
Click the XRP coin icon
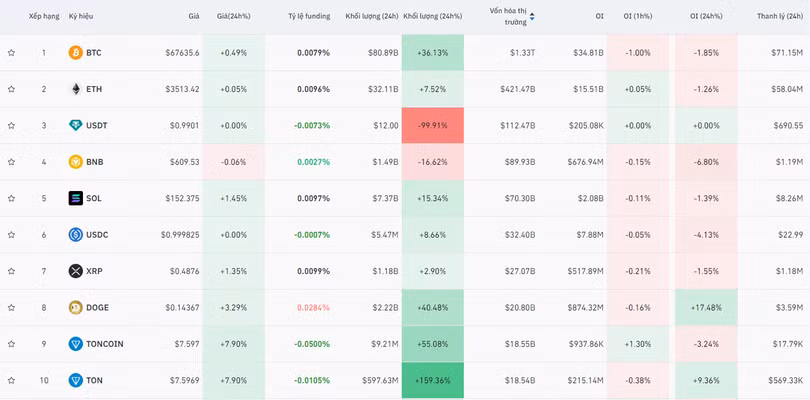click(x=75, y=271)
